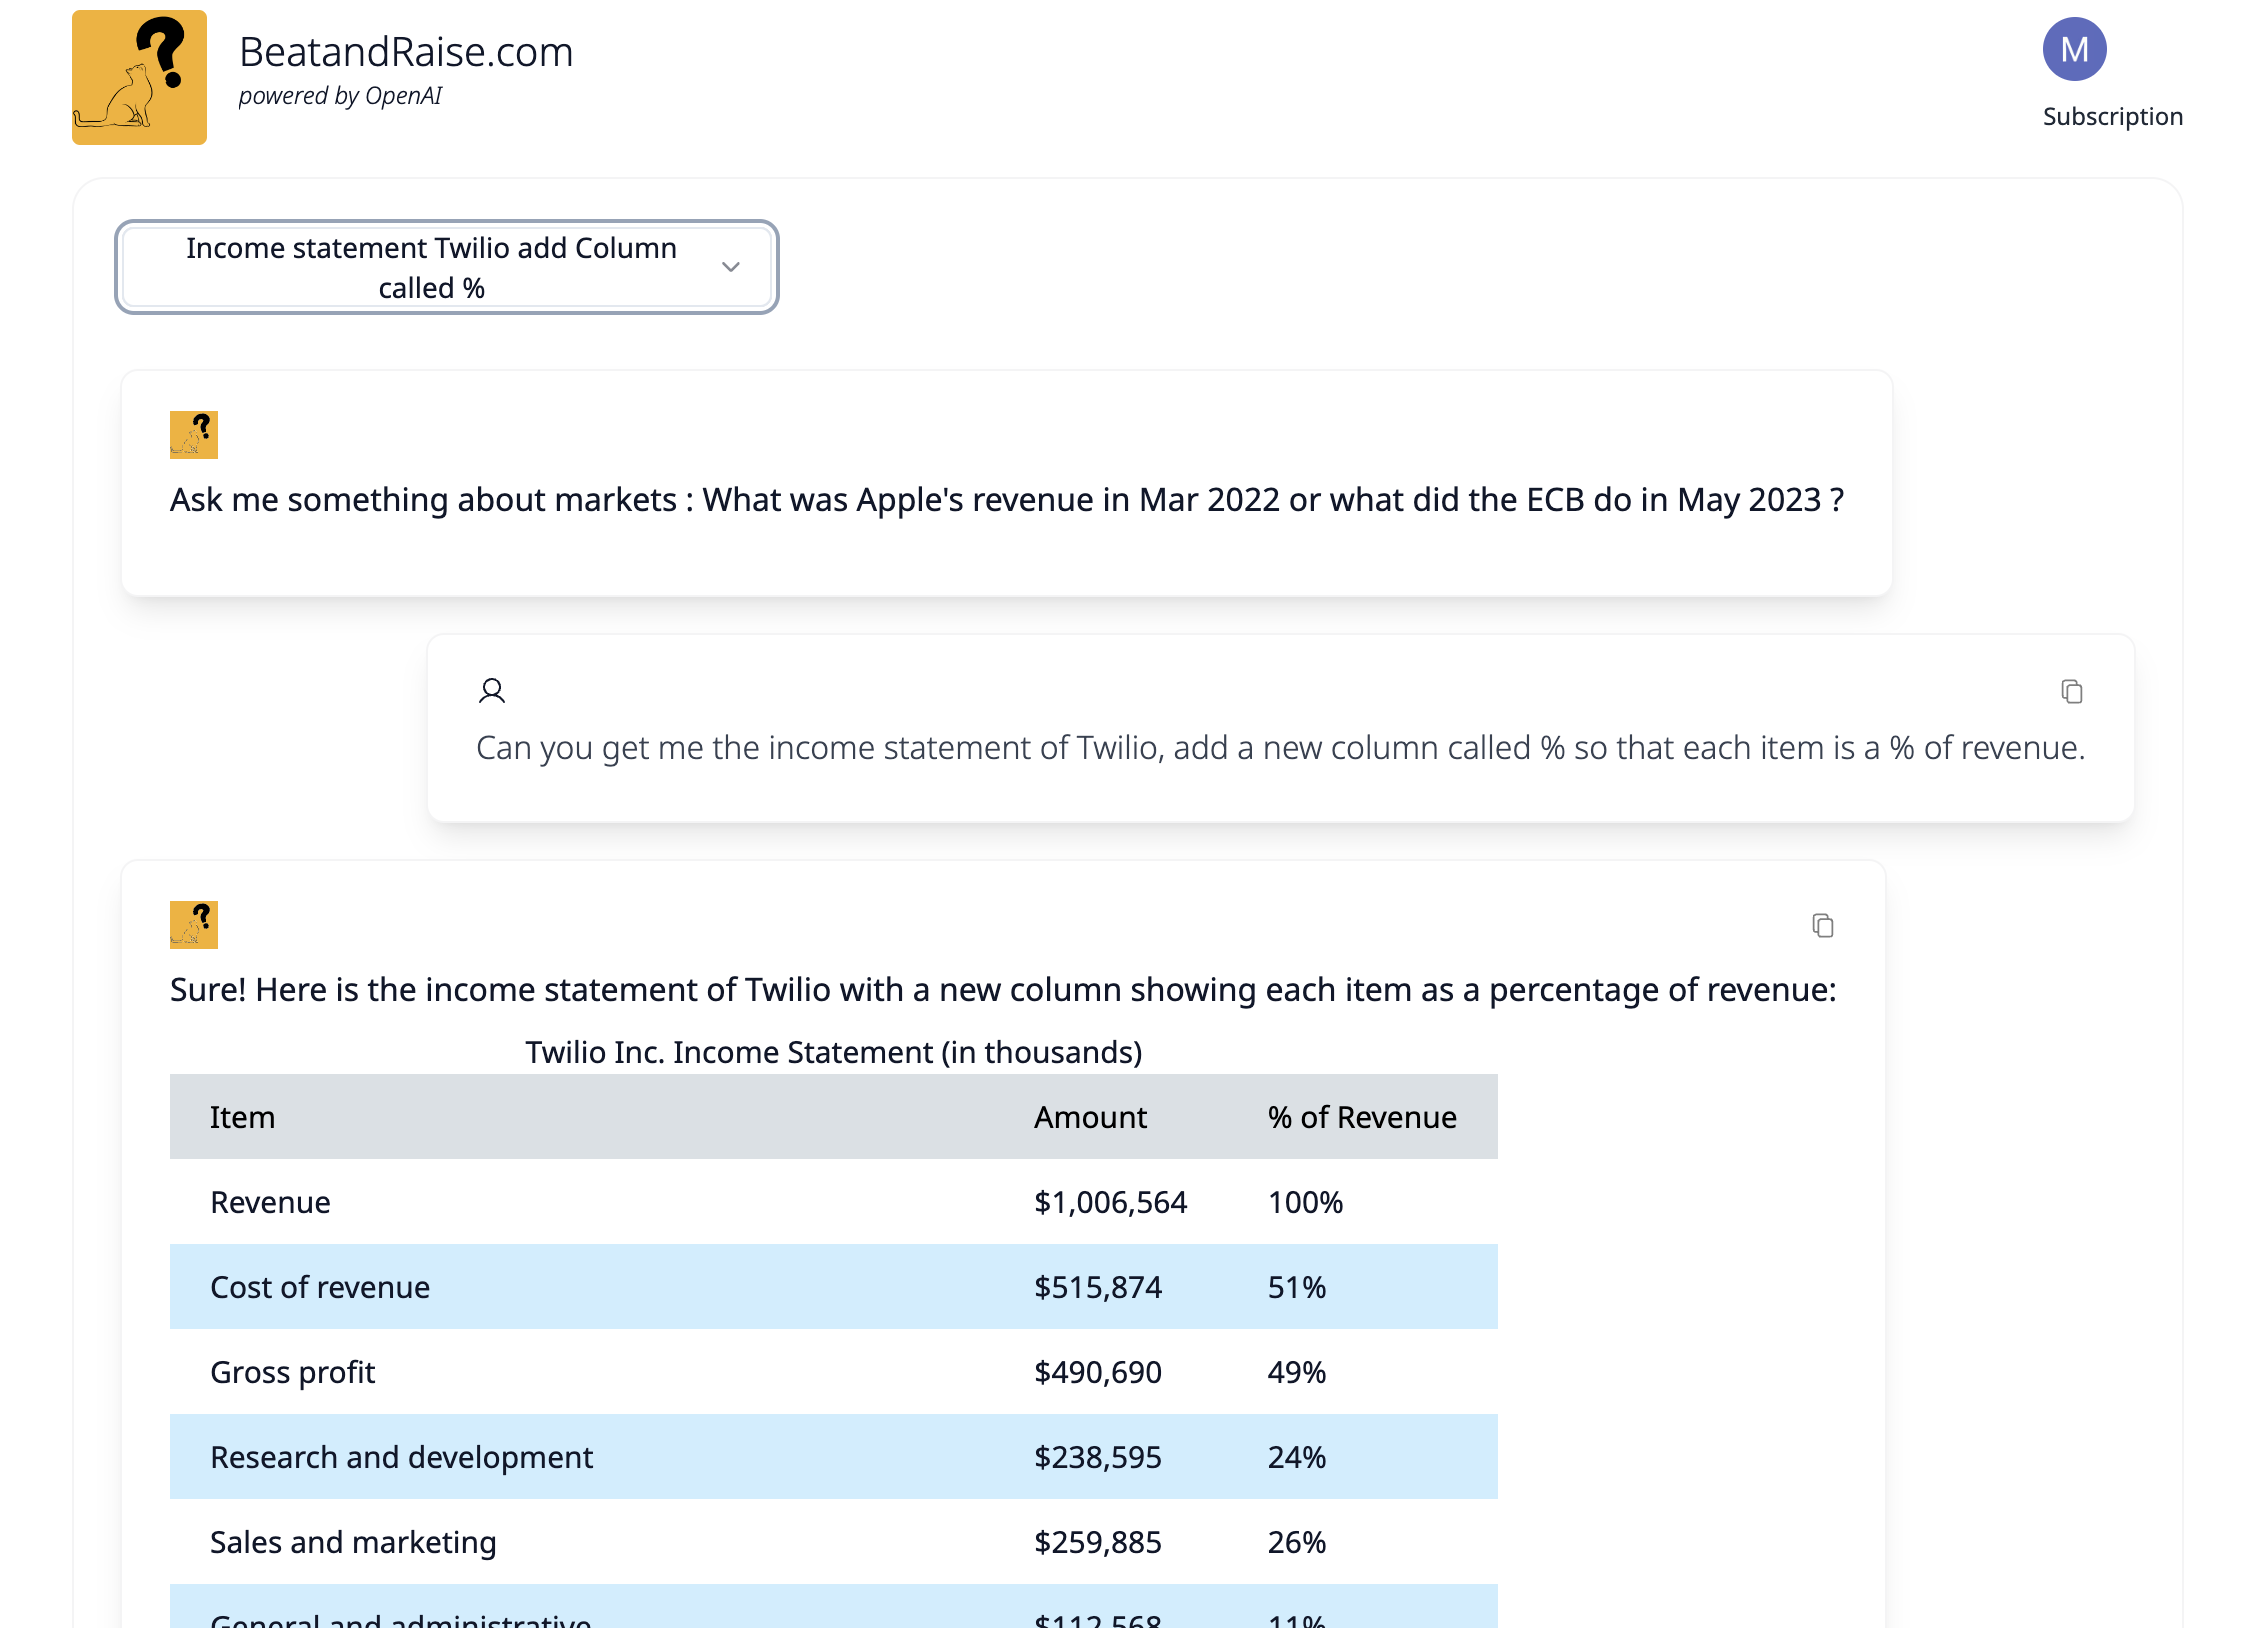Select the Cost of revenue row

pyautogui.click(x=832, y=1287)
